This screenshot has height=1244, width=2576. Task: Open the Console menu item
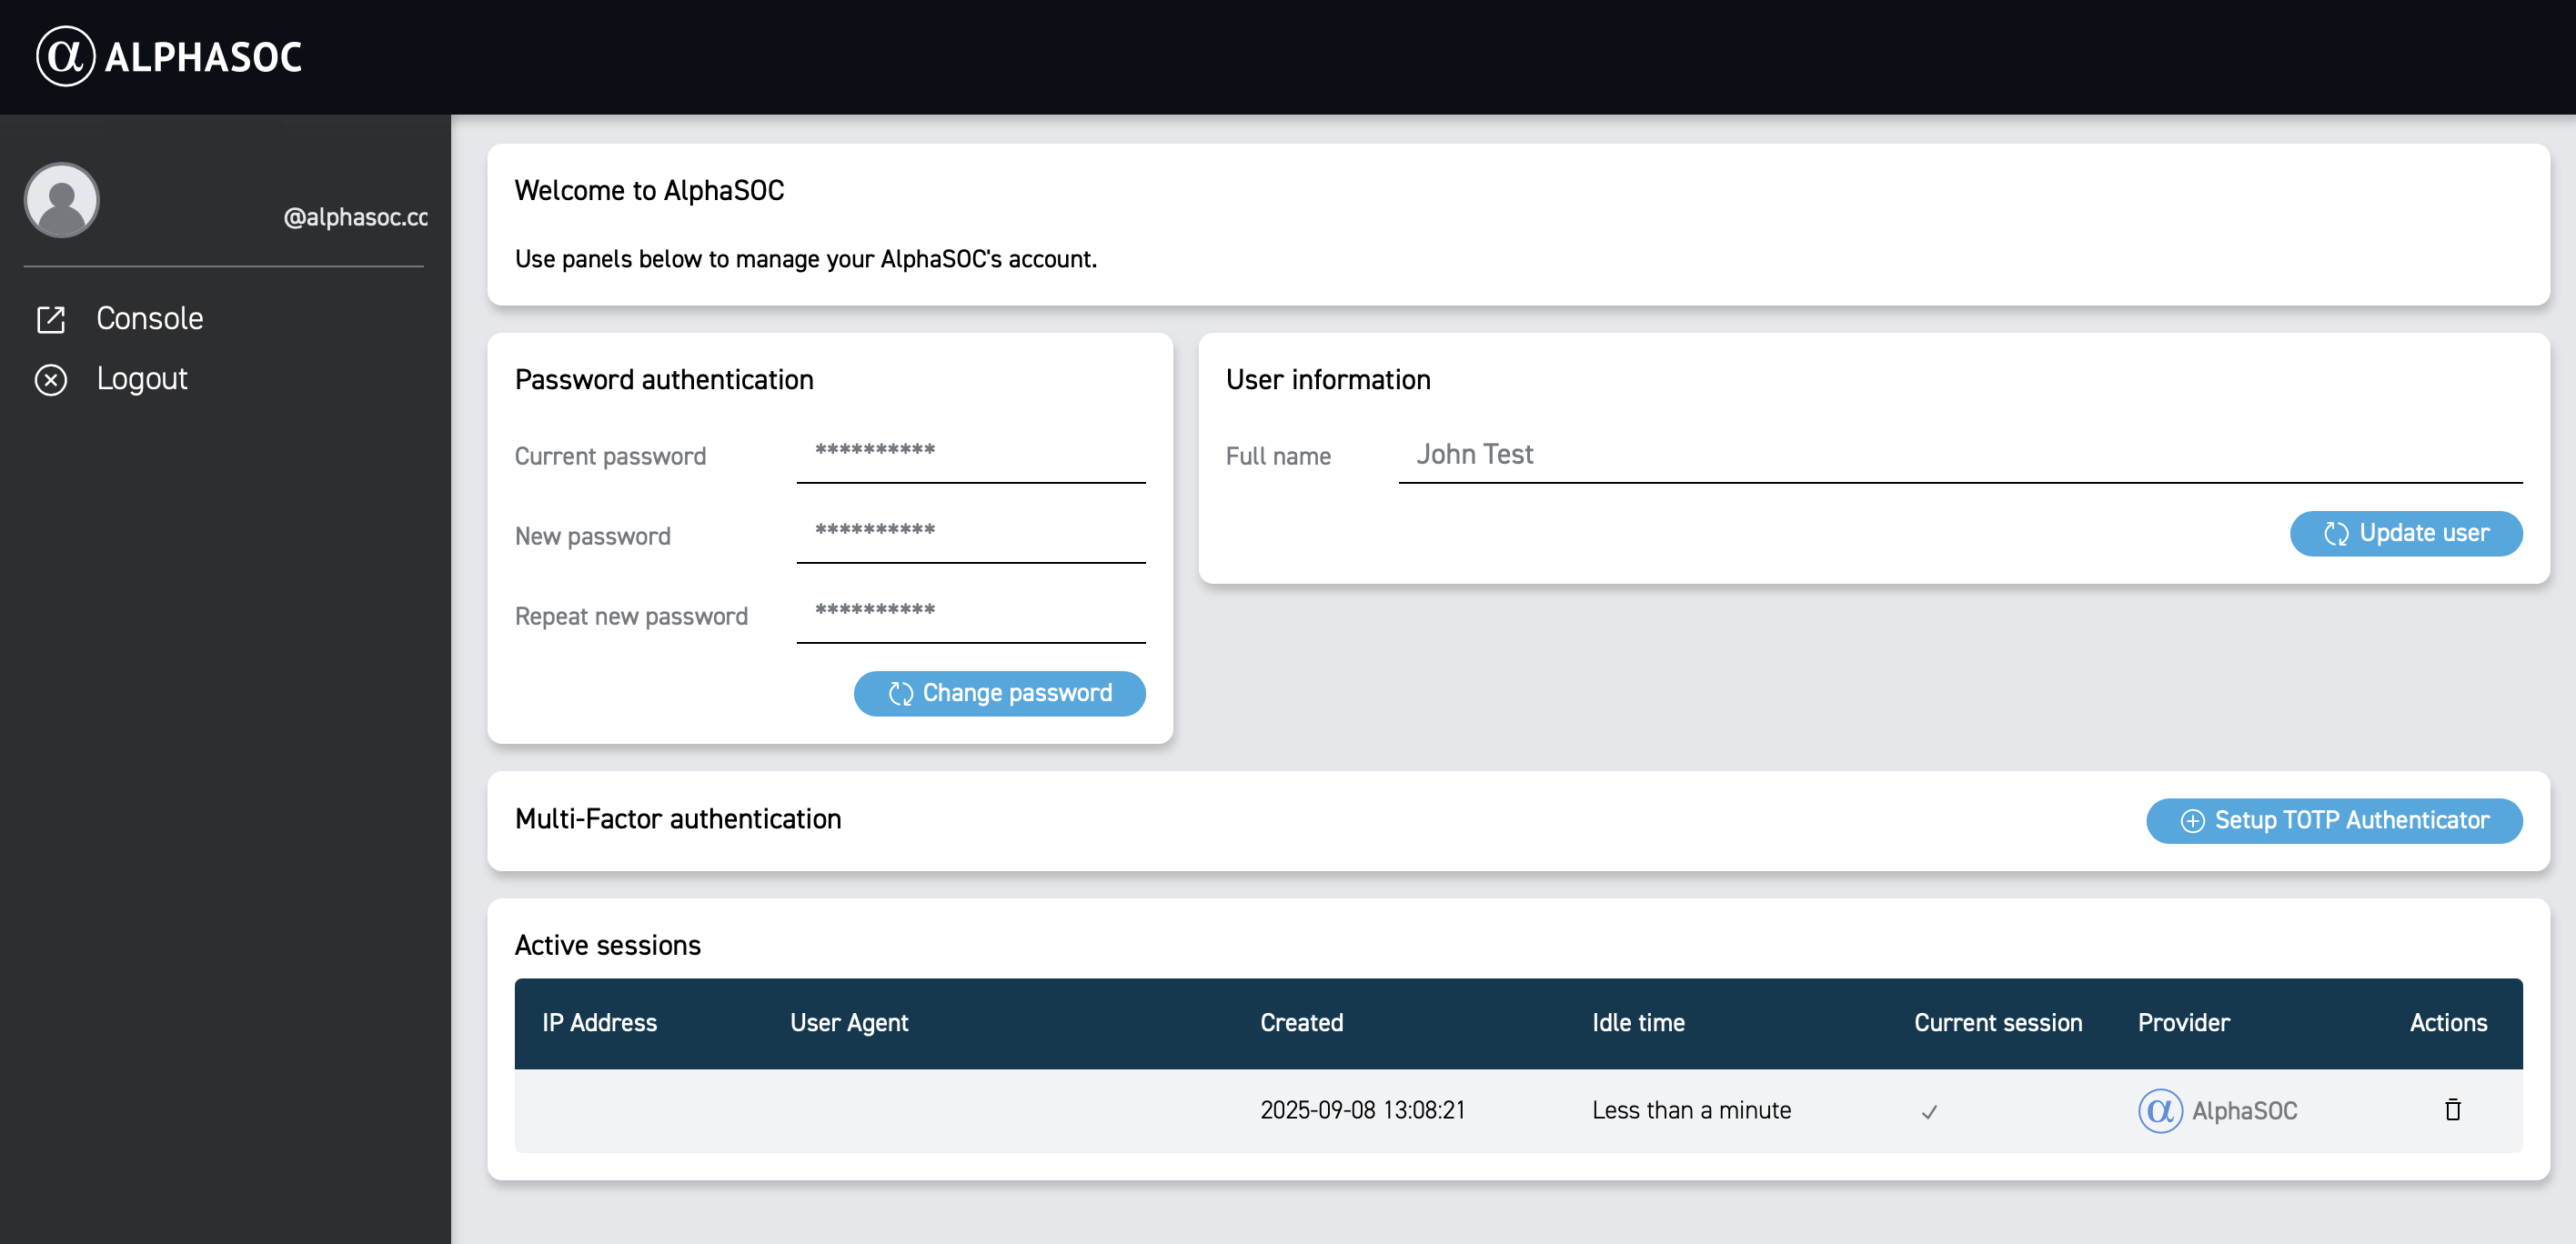click(150, 318)
